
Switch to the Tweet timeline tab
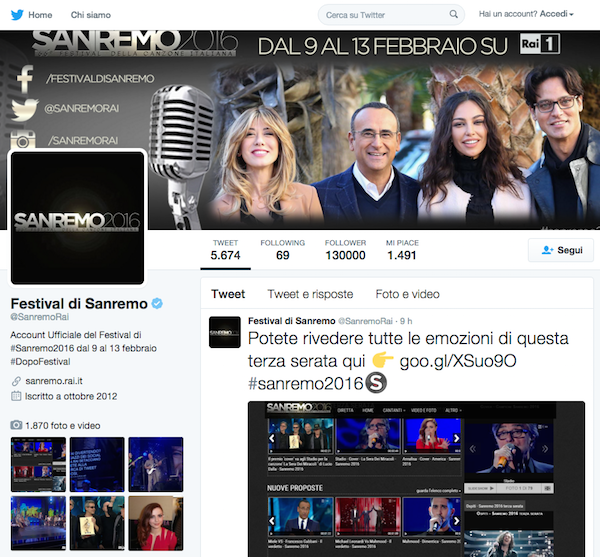[x=228, y=294]
